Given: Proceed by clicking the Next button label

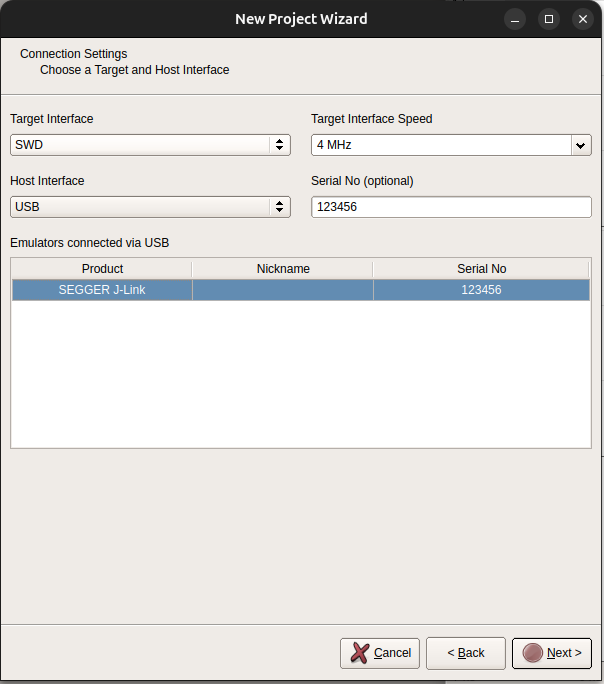Looking at the screenshot, I should (x=564, y=653).
